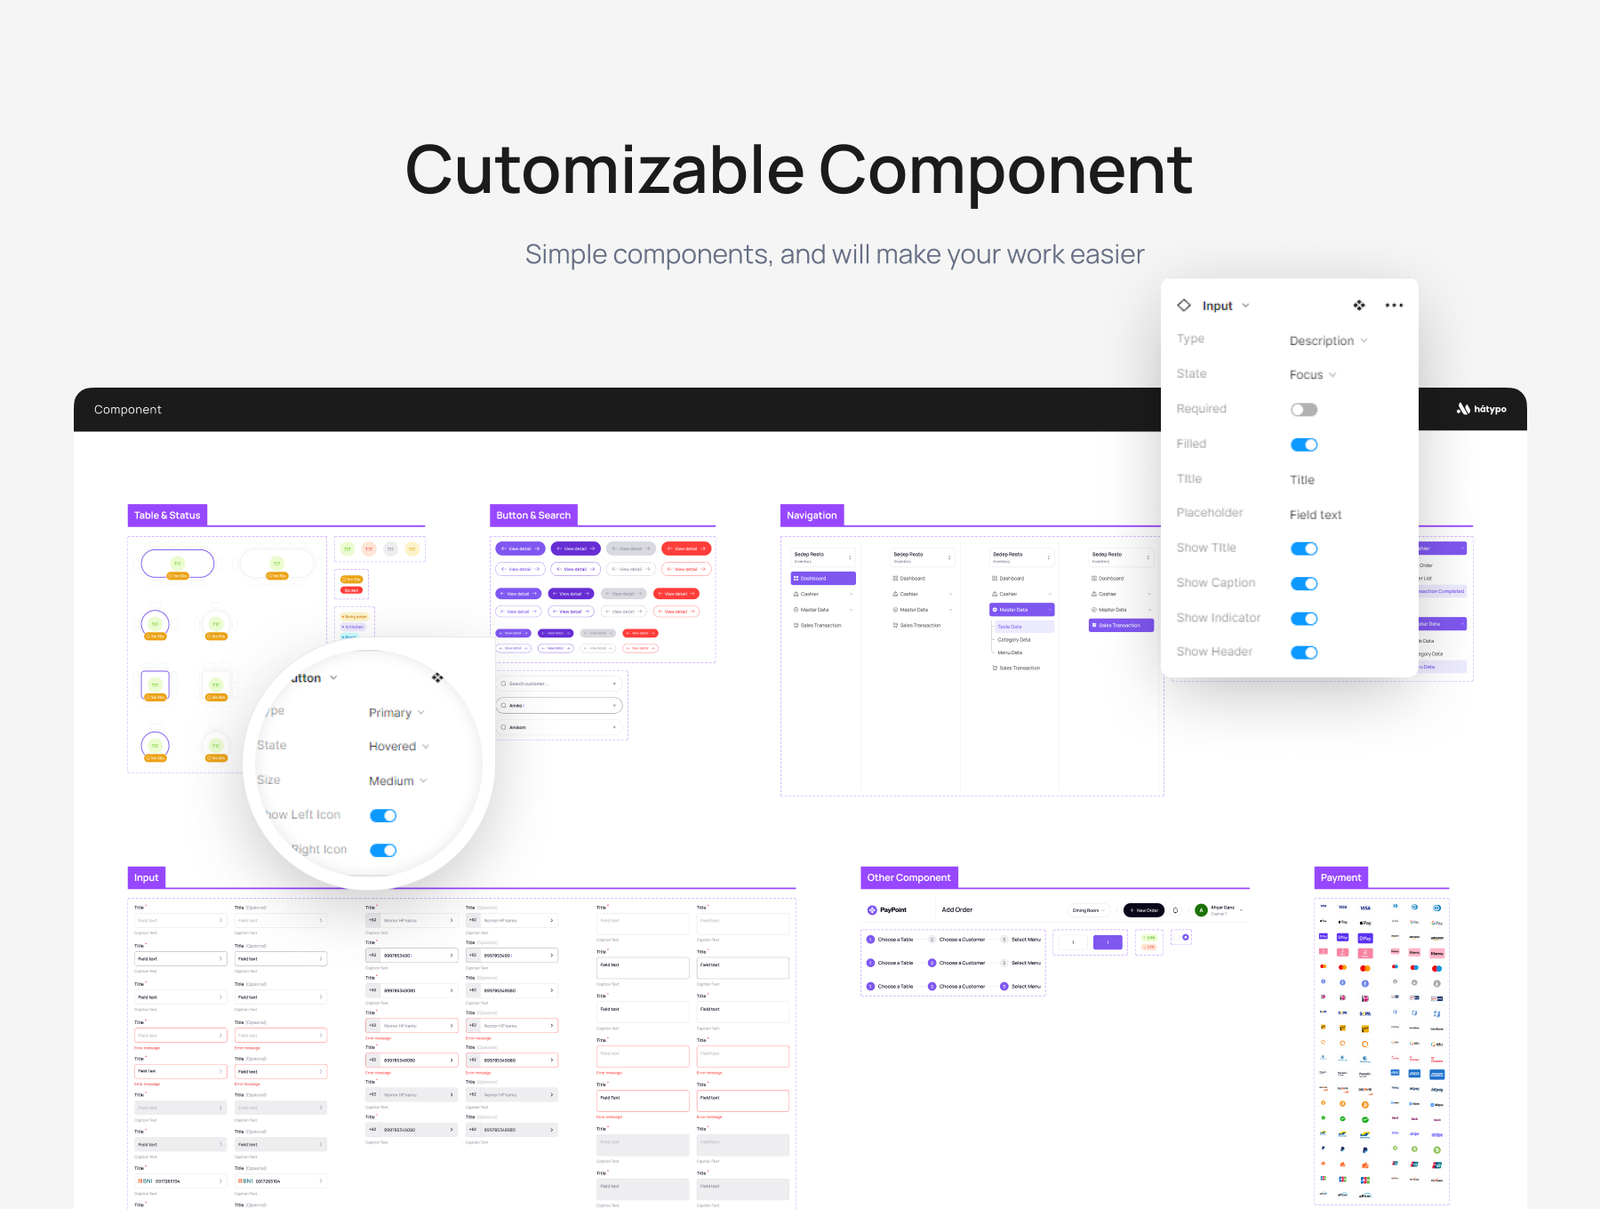1600x1209 pixels.
Task: Open the Type dropdown showing Description
Action: click(1328, 341)
